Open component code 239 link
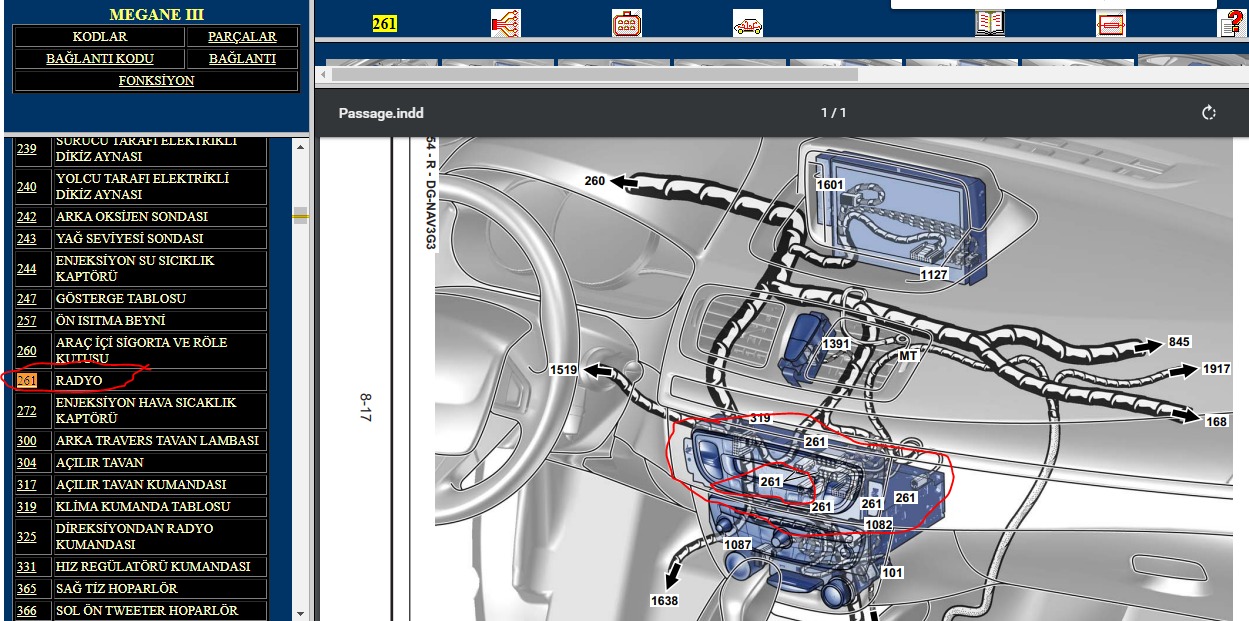The image size is (1249, 621). [27, 149]
